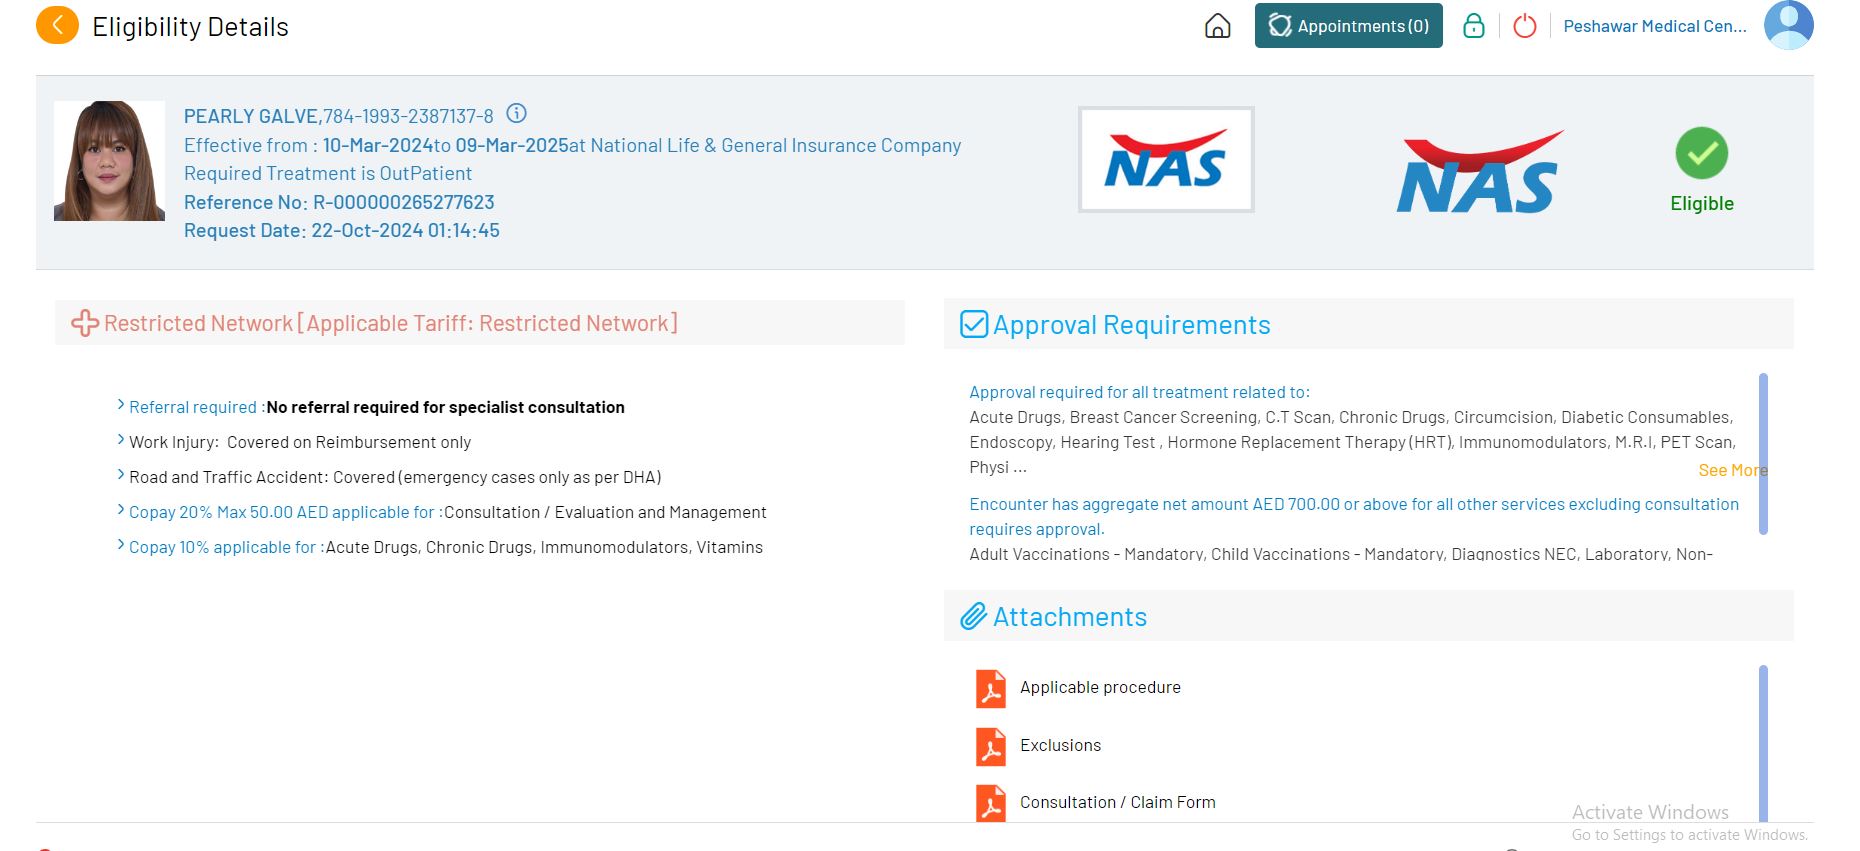Click the Approval Requirements panel scrollbar
Viewport: 1860px width, 851px height.
click(x=1763, y=453)
